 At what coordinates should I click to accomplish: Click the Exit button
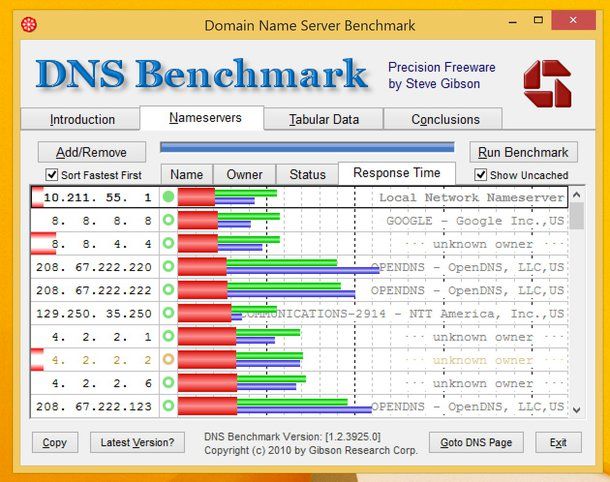coord(558,442)
